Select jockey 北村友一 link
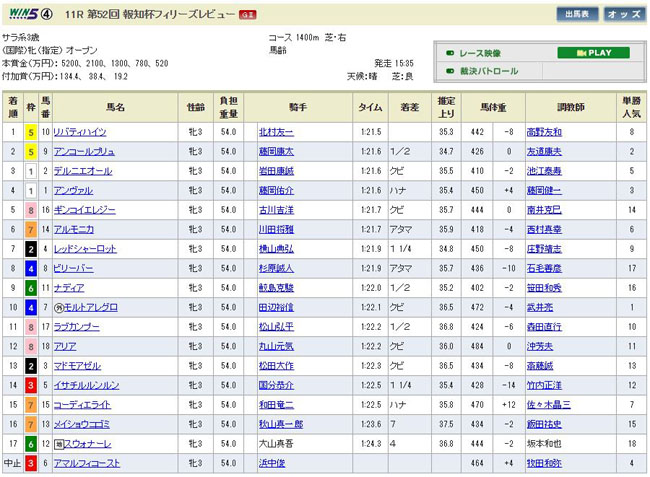The height and width of the screenshot is (477, 650). tap(277, 131)
